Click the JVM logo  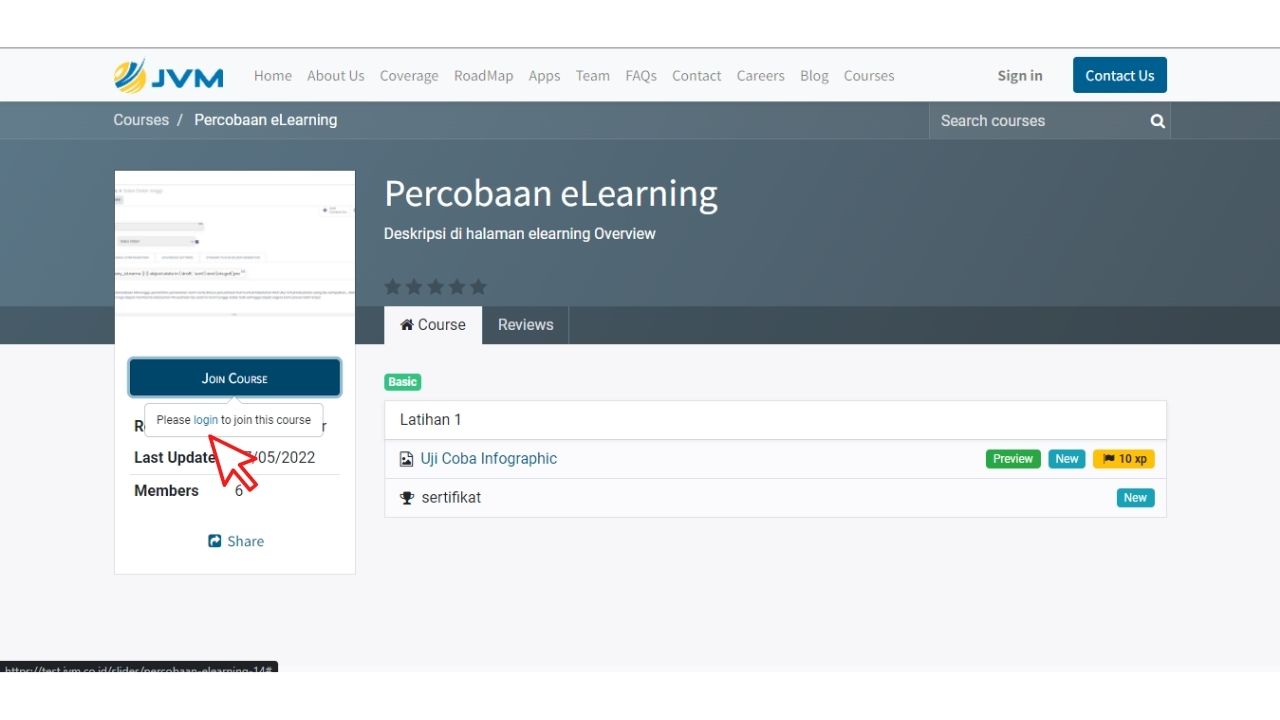click(x=169, y=76)
